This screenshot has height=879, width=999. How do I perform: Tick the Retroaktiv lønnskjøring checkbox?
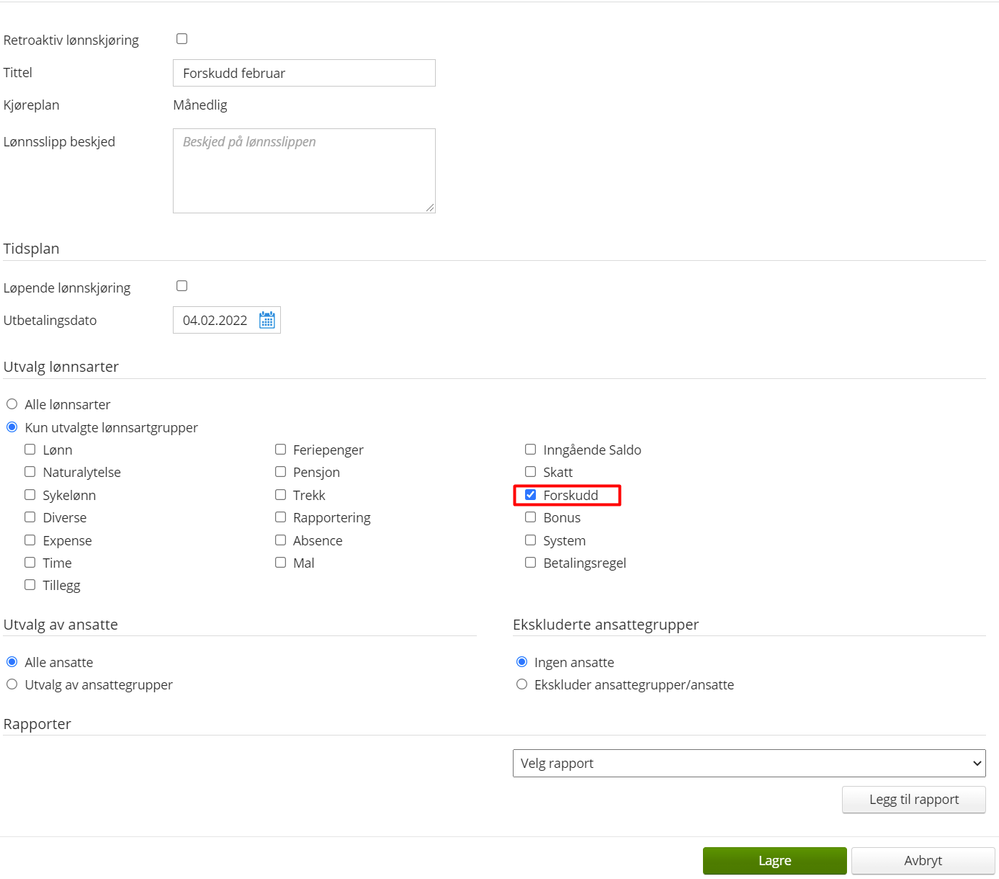182,39
